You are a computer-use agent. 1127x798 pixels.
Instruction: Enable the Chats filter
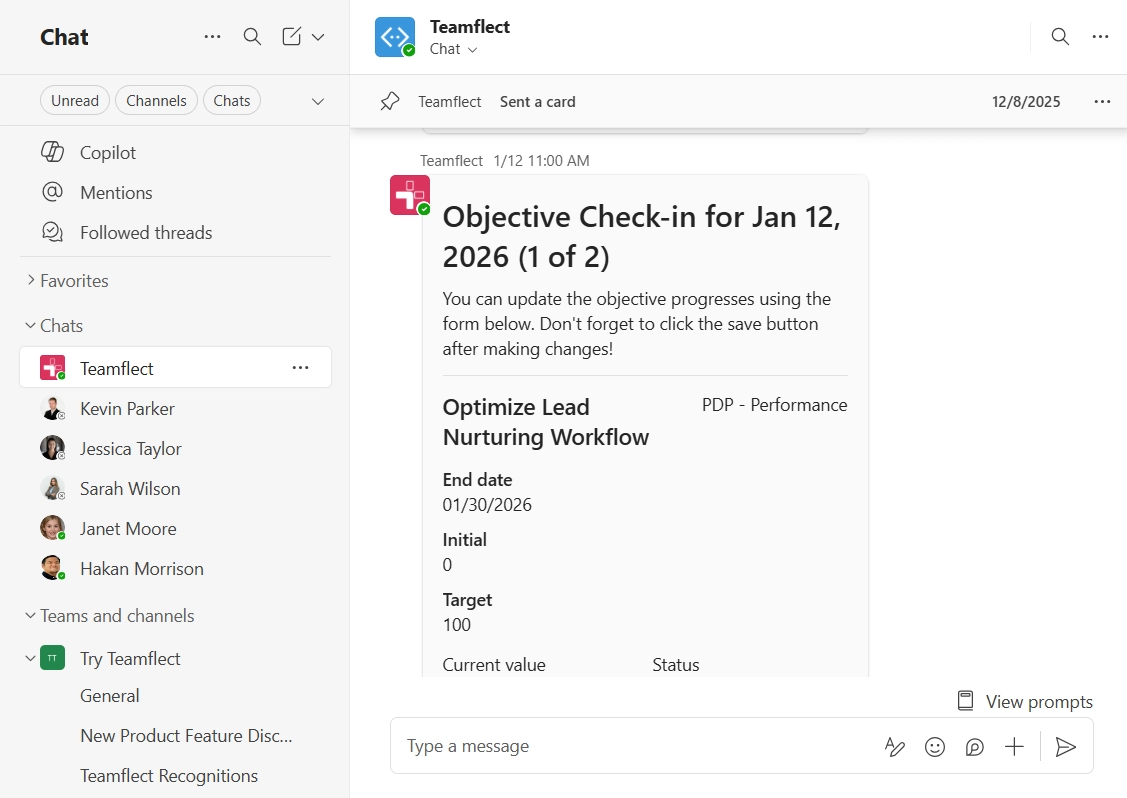coord(231,100)
